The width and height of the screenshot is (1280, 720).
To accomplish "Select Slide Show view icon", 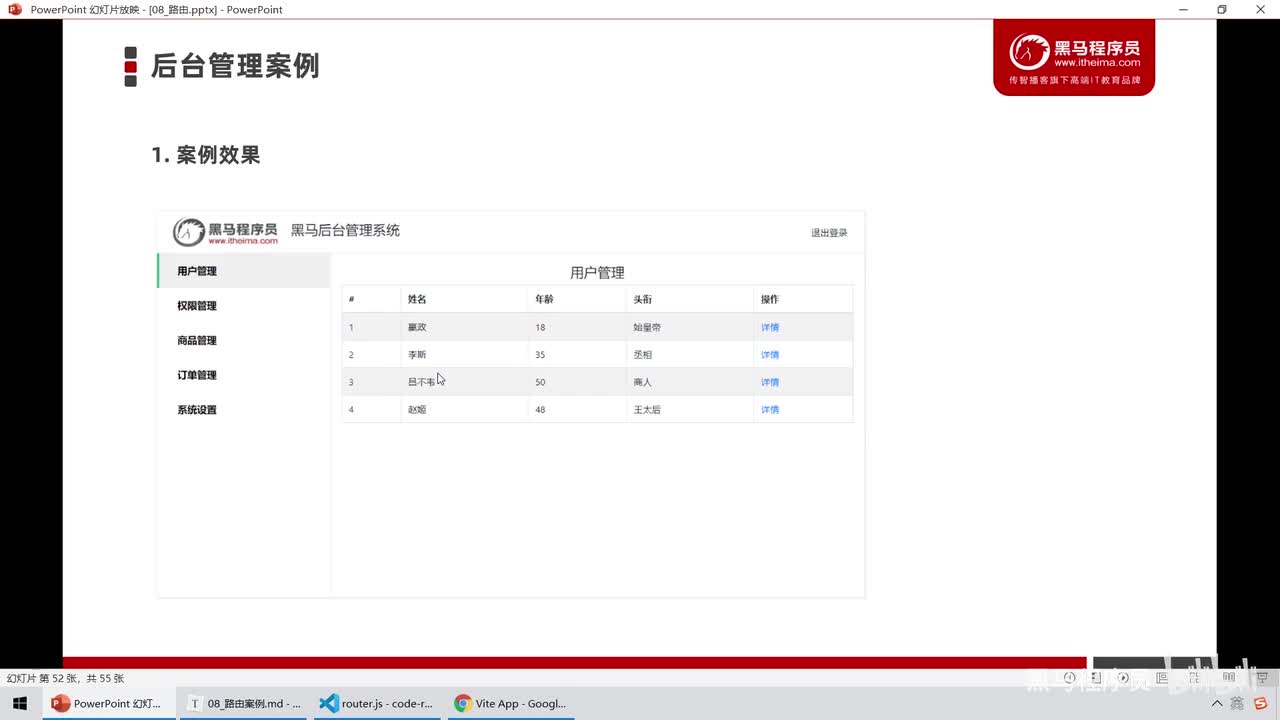I will pyautogui.click(x=1261, y=677).
